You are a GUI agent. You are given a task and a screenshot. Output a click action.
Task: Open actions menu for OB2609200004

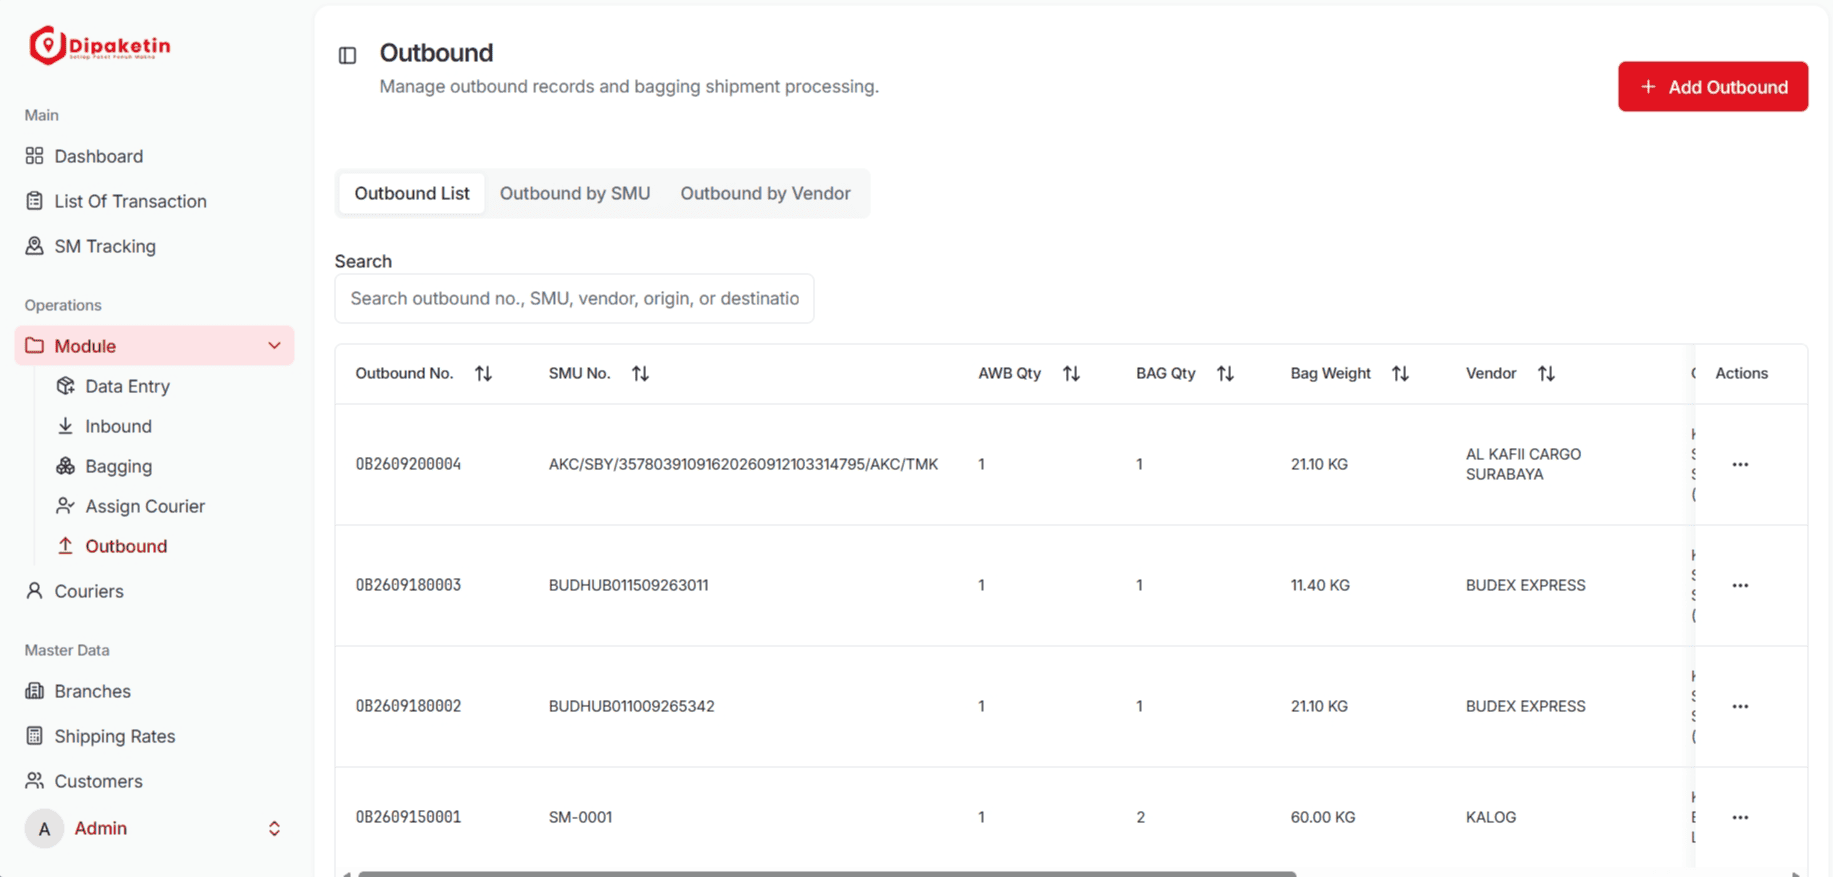point(1740,464)
